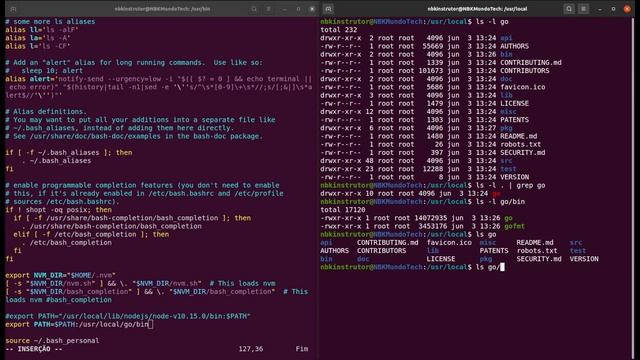Viewport: 640px width, 360px height.
Task: Click the 'ls -l . | grep go' command
Action: (x=511, y=185)
